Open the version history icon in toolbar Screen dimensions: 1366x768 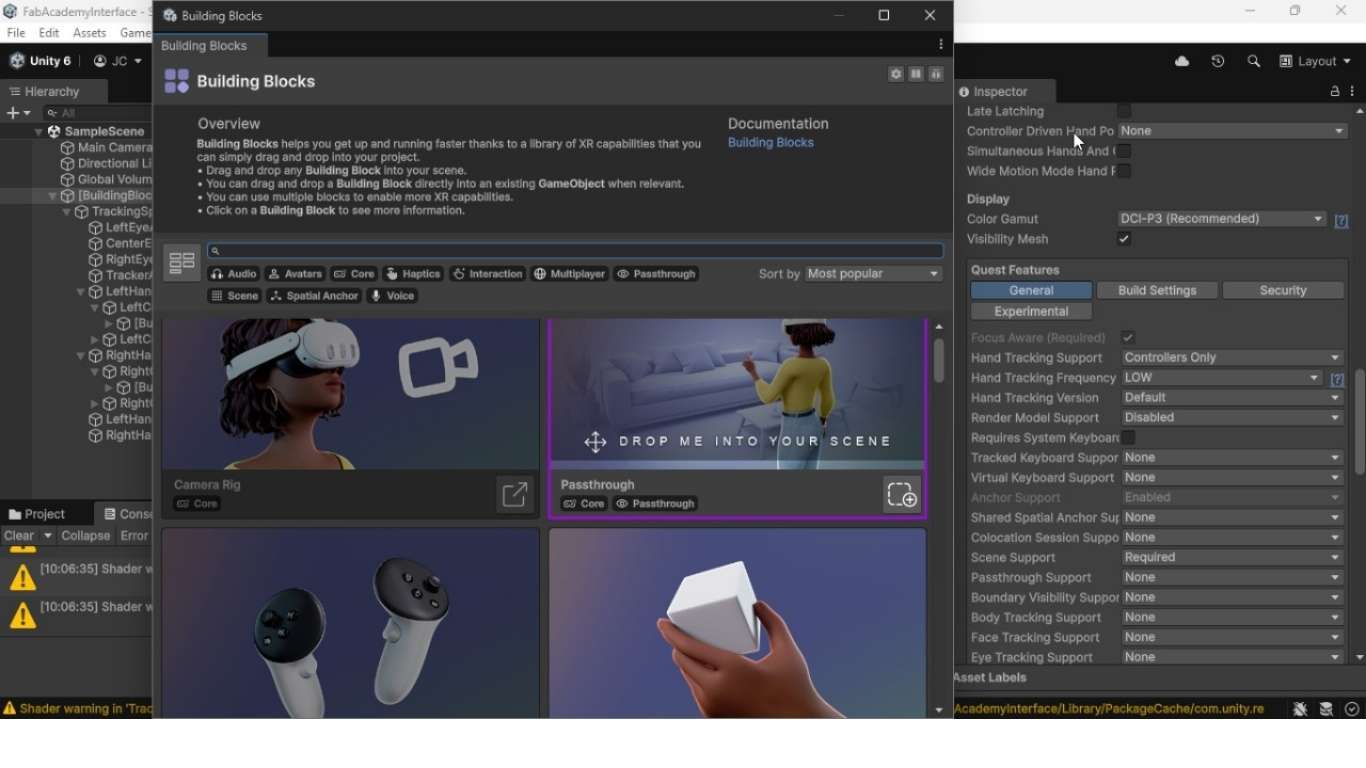coord(1218,61)
